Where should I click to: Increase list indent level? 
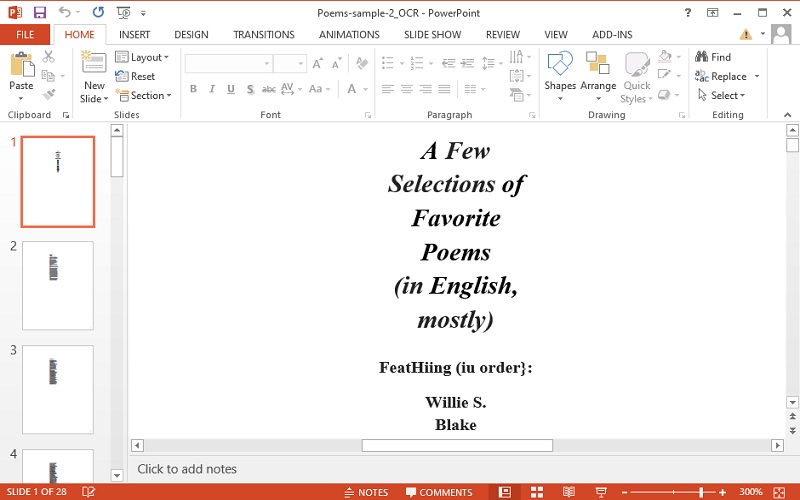point(467,63)
